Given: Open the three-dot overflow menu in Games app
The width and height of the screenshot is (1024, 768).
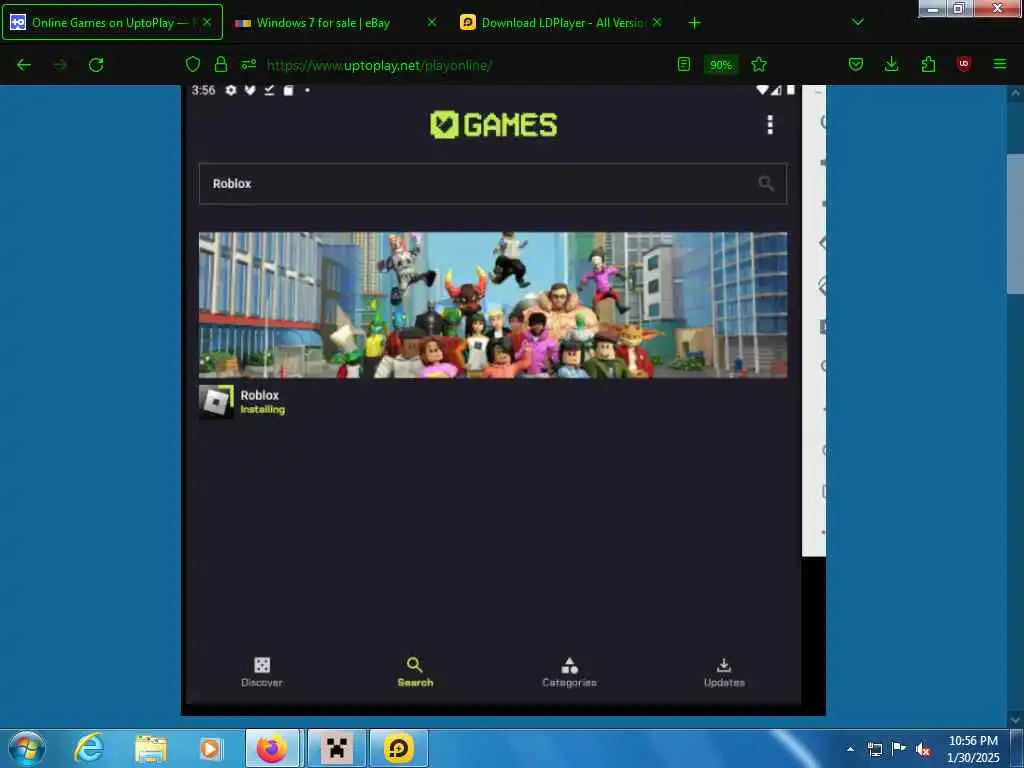Looking at the screenshot, I should tap(770, 124).
